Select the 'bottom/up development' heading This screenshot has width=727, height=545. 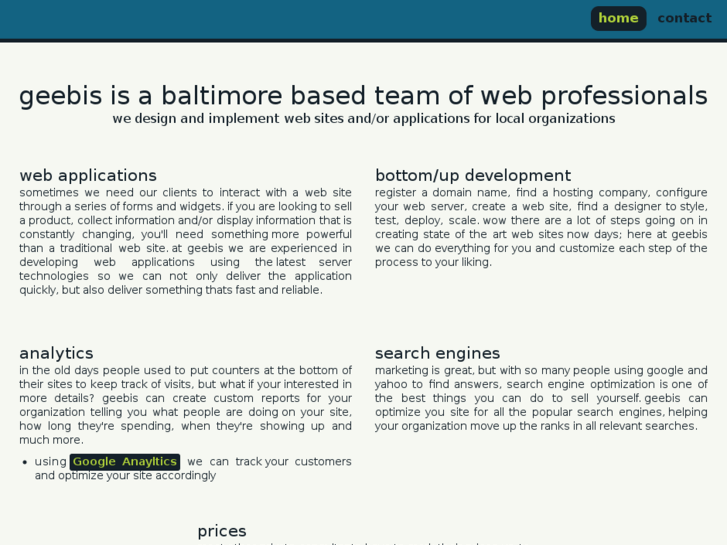(x=473, y=175)
